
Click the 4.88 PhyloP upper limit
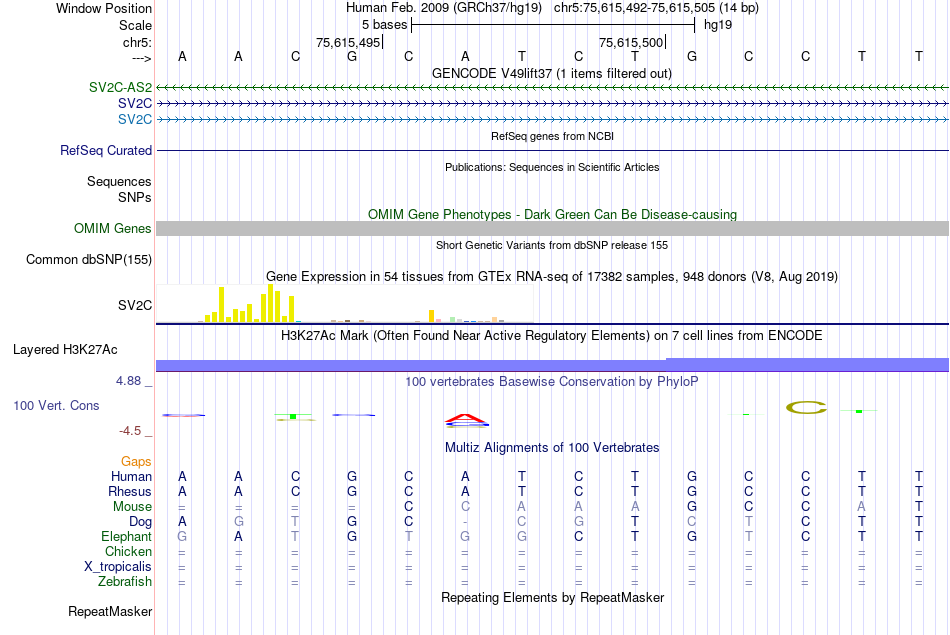coord(128,381)
